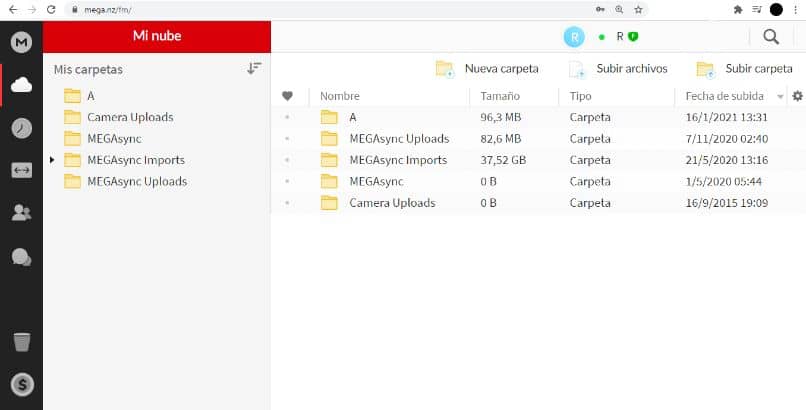Toggle favourite dot for MEGAsync Uploads row
This screenshot has width=806, height=410.
pyautogui.click(x=287, y=139)
